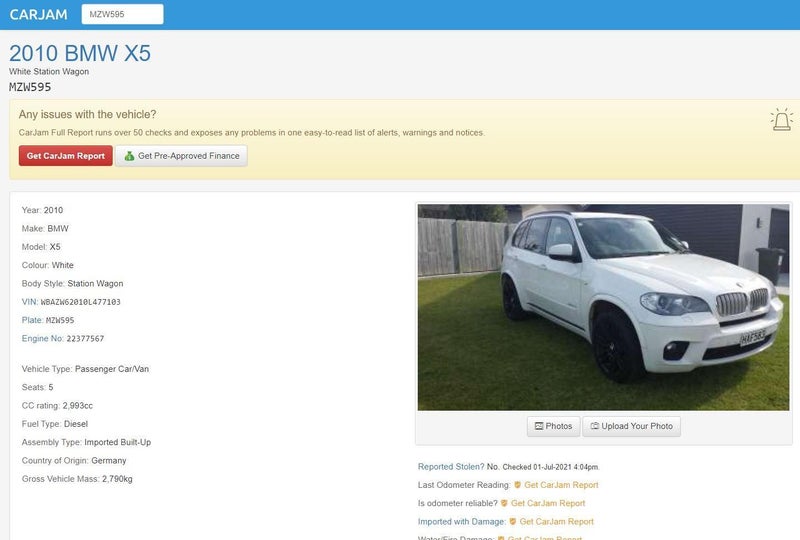Image resolution: width=800 pixels, height=540 pixels.
Task: Get CarJam Report for Last Odometer Reading
Action: (561, 485)
